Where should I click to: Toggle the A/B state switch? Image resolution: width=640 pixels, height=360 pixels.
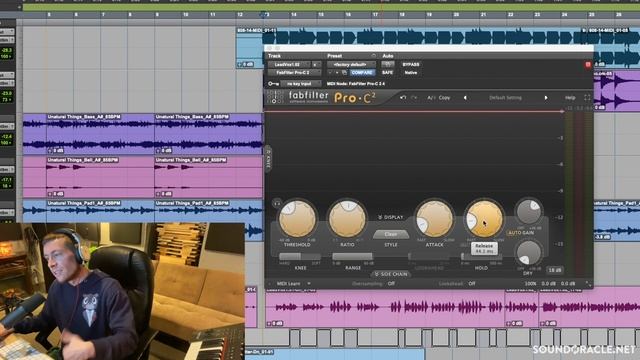pos(431,98)
